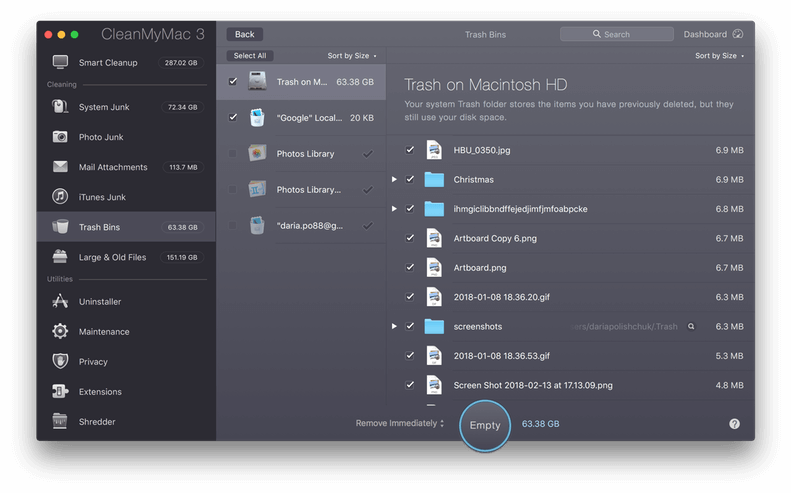Image resolution: width=791 pixels, height=493 pixels.
Task: Click the Christmas folder icon
Action: pos(434,180)
